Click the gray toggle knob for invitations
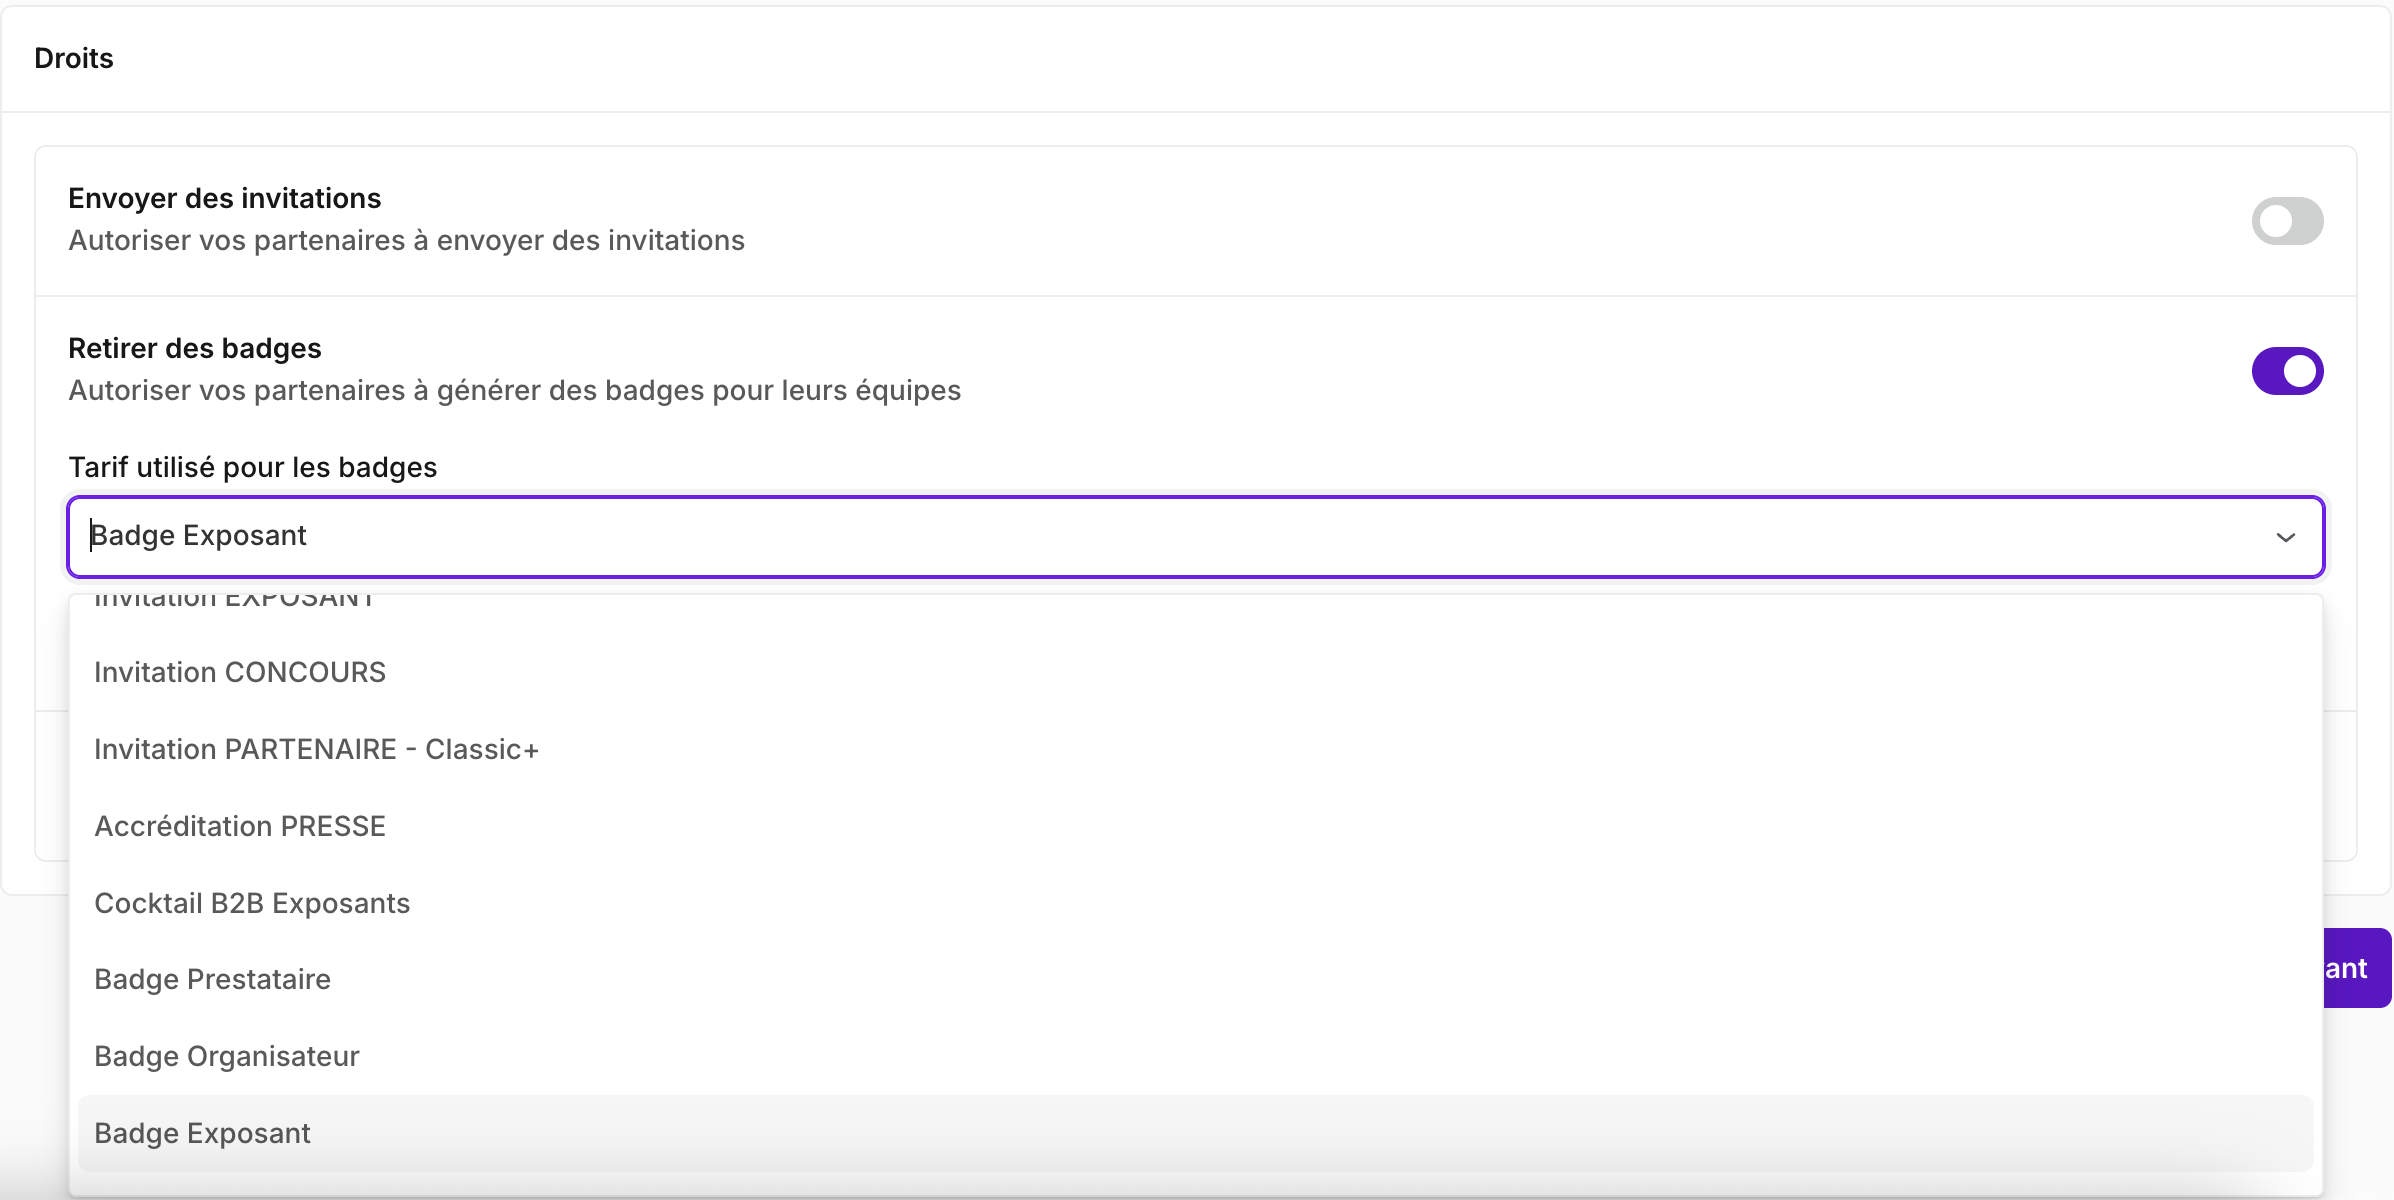Screen dimensions: 2394x1200 pyautogui.click(x=2275, y=221)
